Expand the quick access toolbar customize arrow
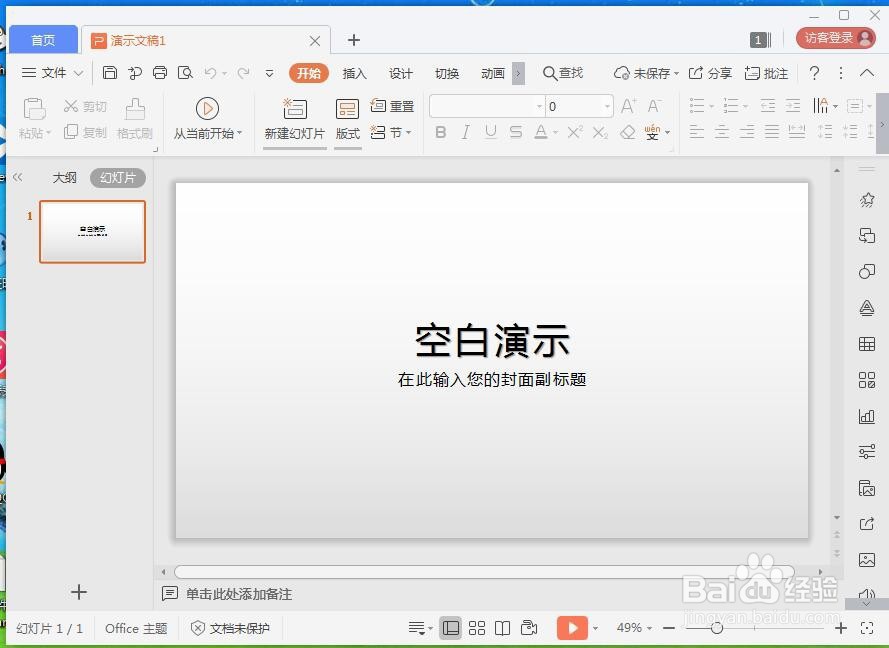 [x=270, y=73]
